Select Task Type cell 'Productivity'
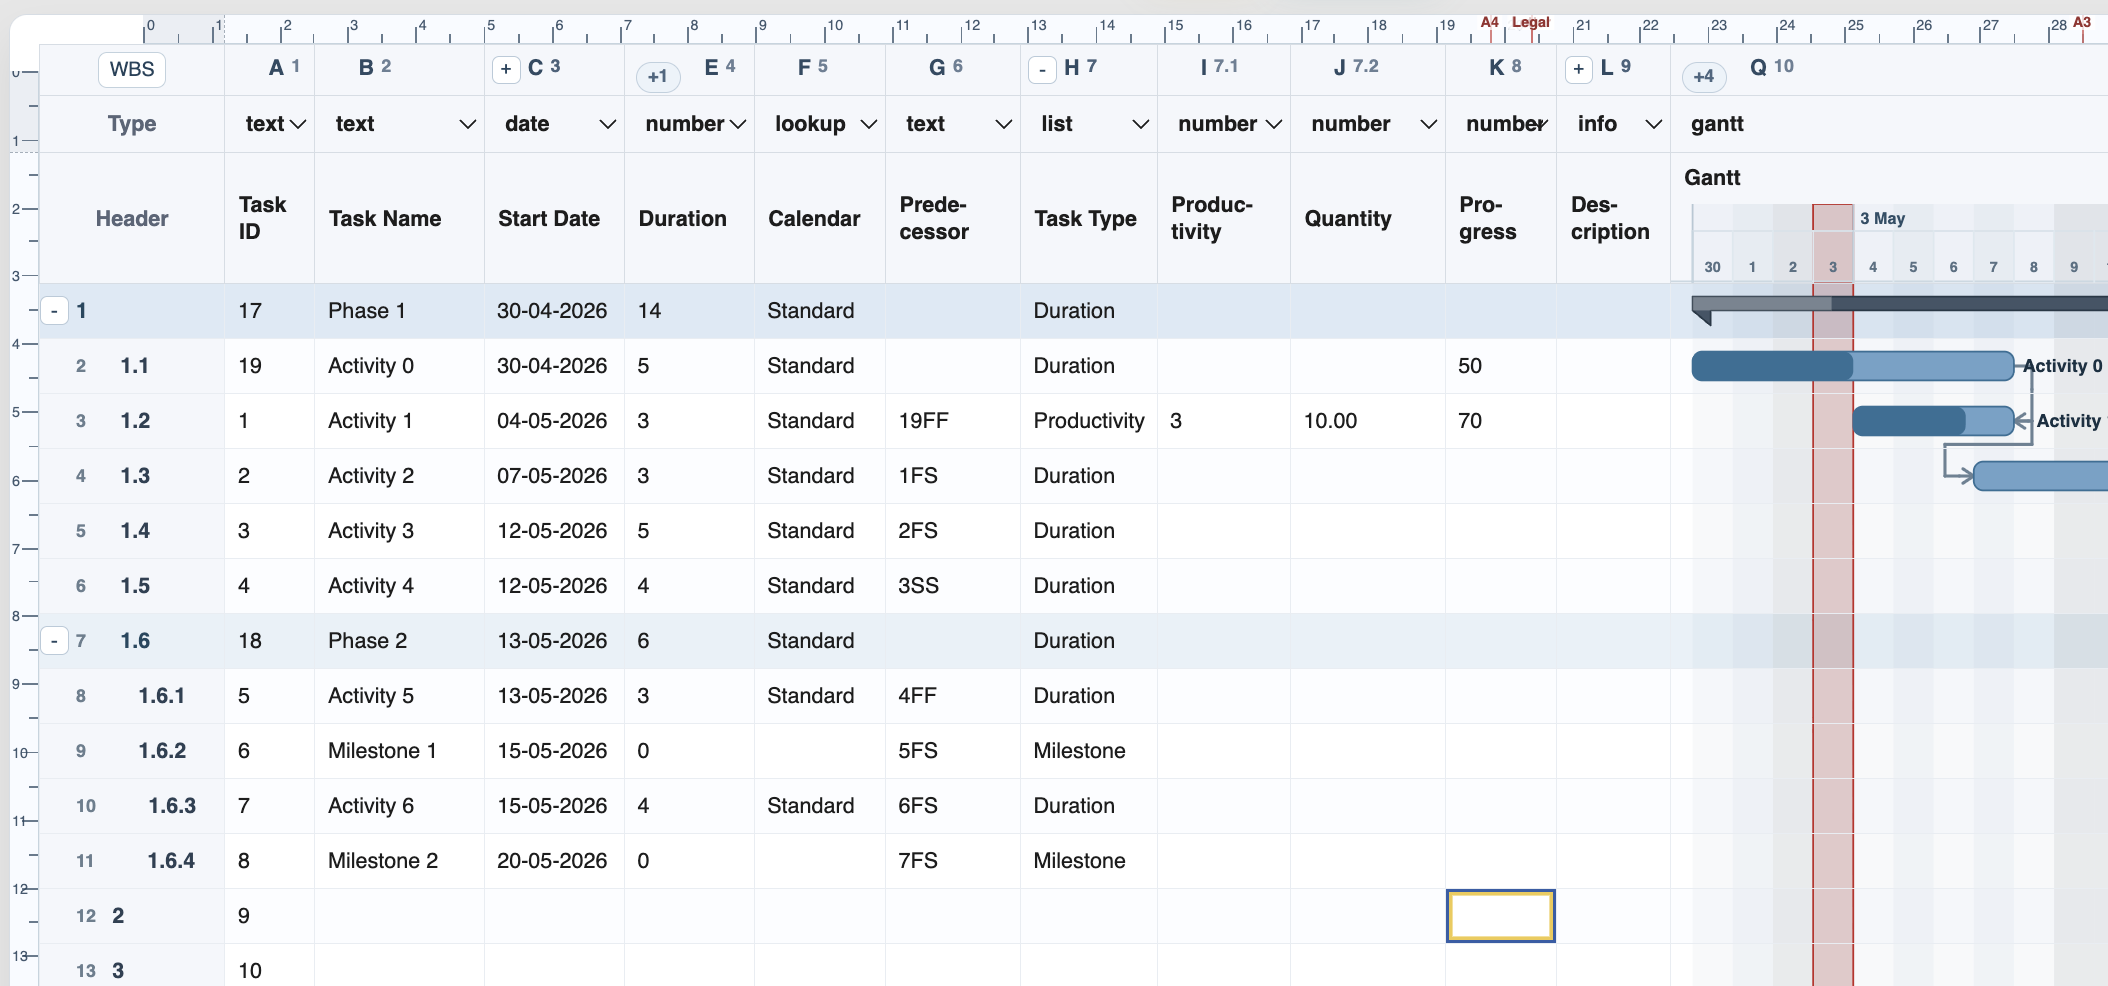 pyautogui.click(x=1089, y=421)
